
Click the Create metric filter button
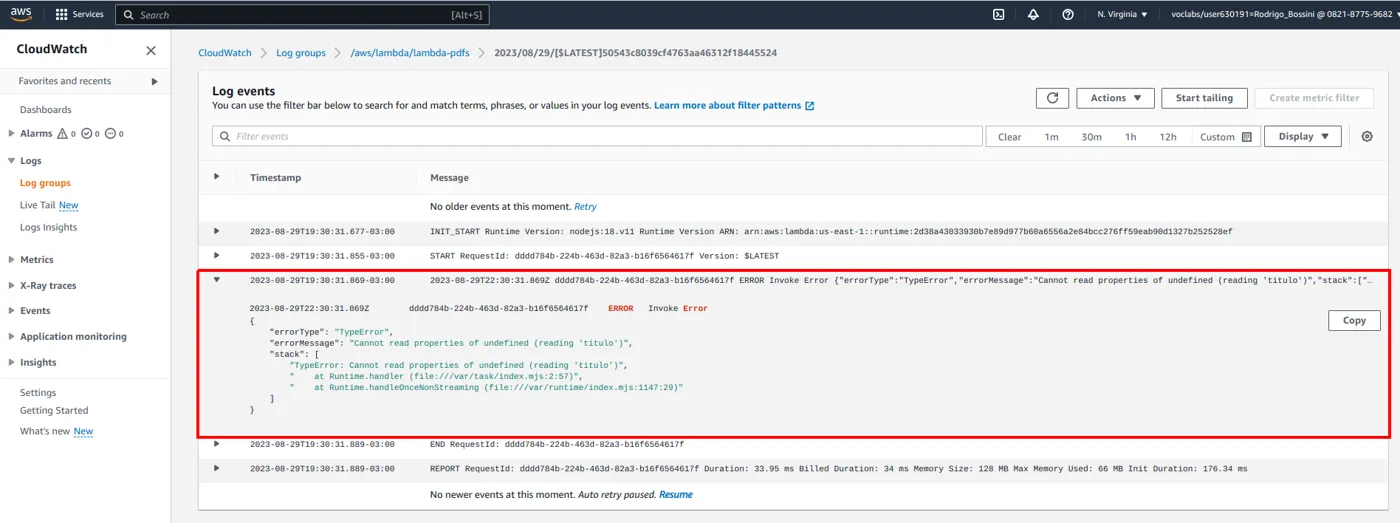tap(1314, 98)
